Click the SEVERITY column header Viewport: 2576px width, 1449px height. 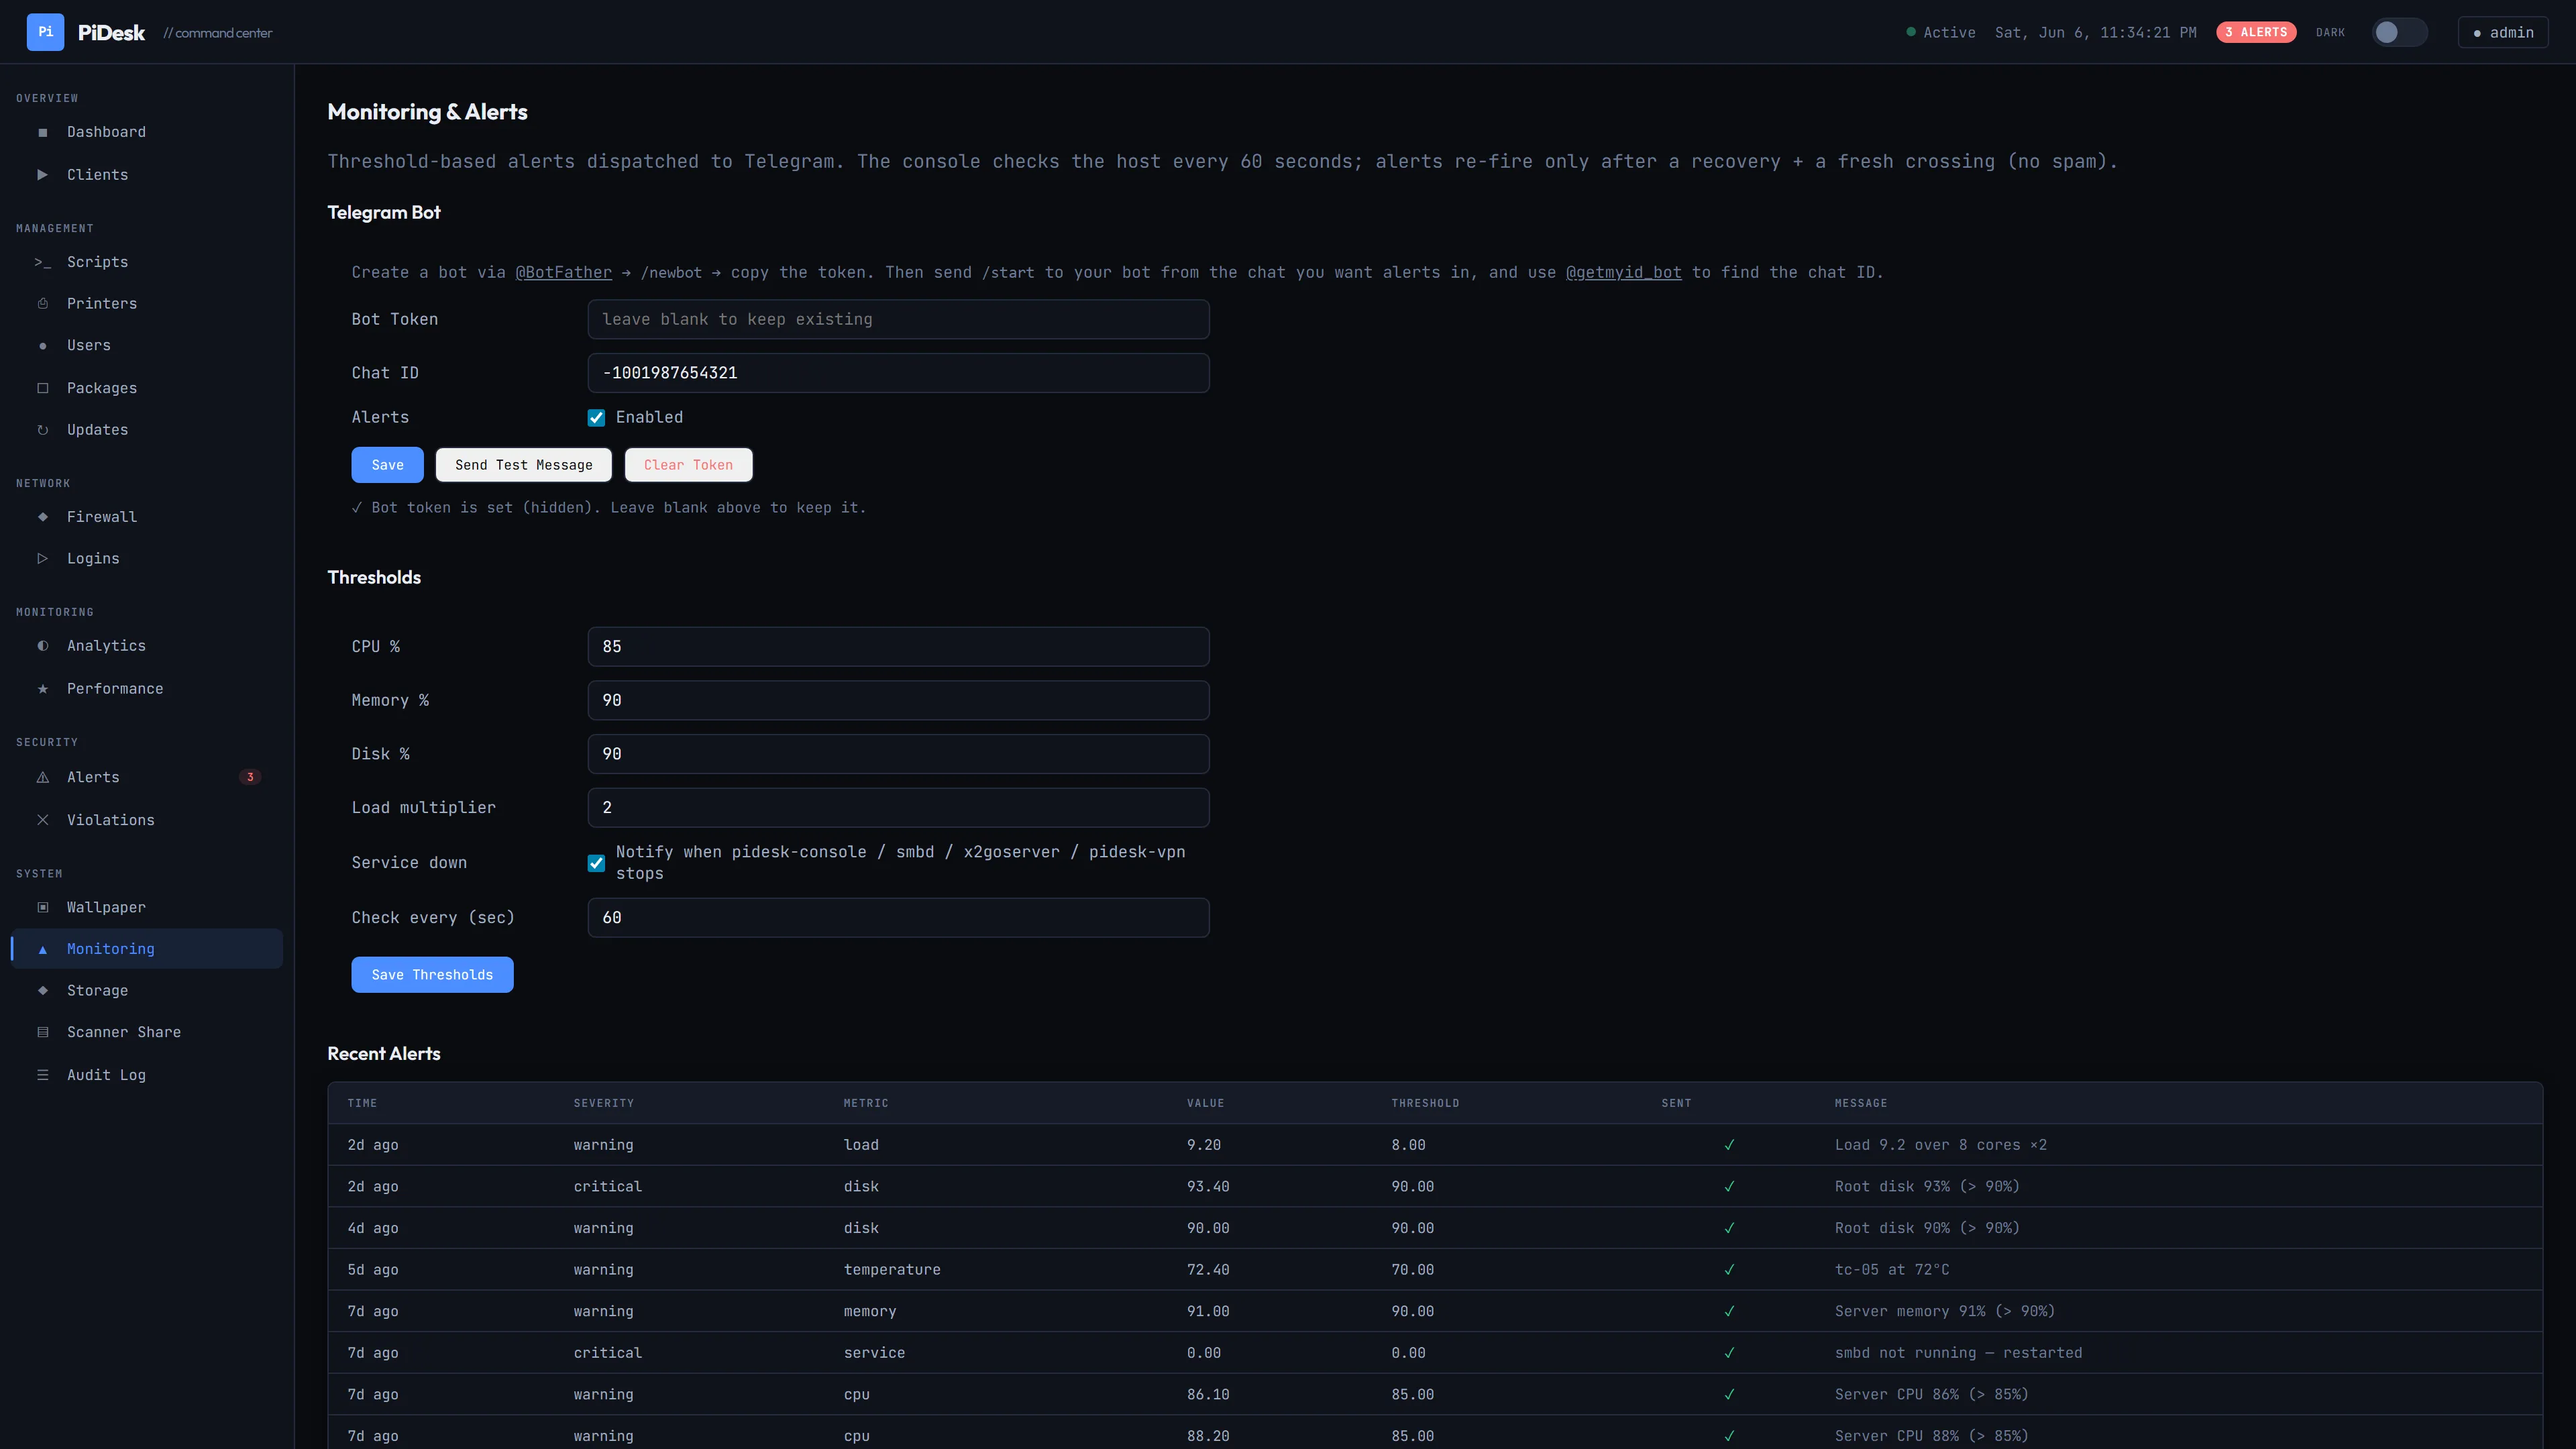[603, 1103]
